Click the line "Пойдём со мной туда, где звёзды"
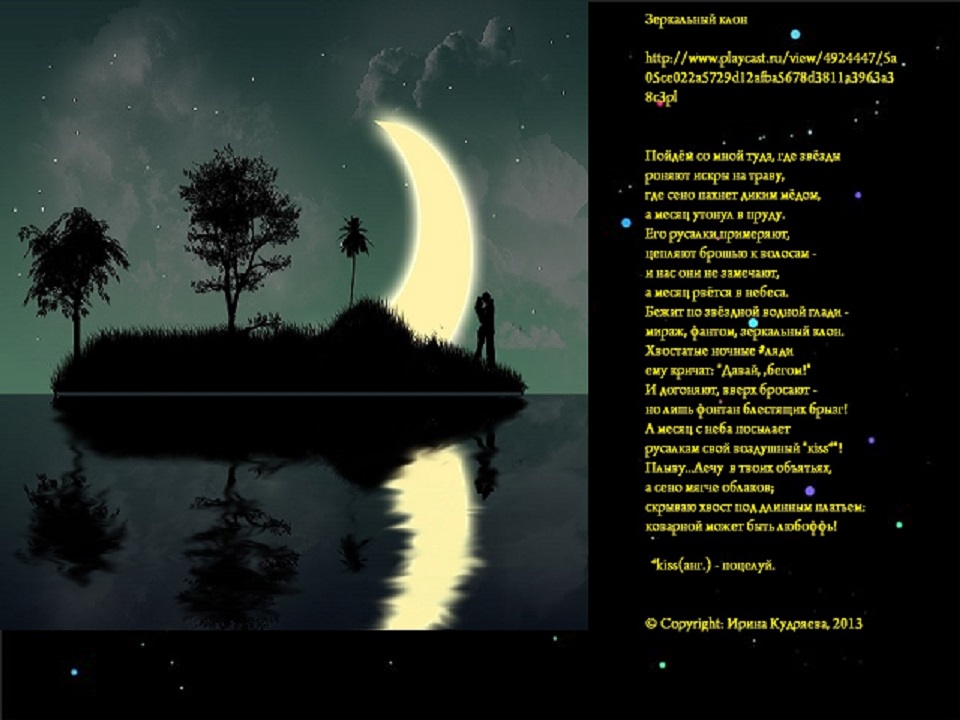This screenshot has height=720, width=960. [743, 156]
